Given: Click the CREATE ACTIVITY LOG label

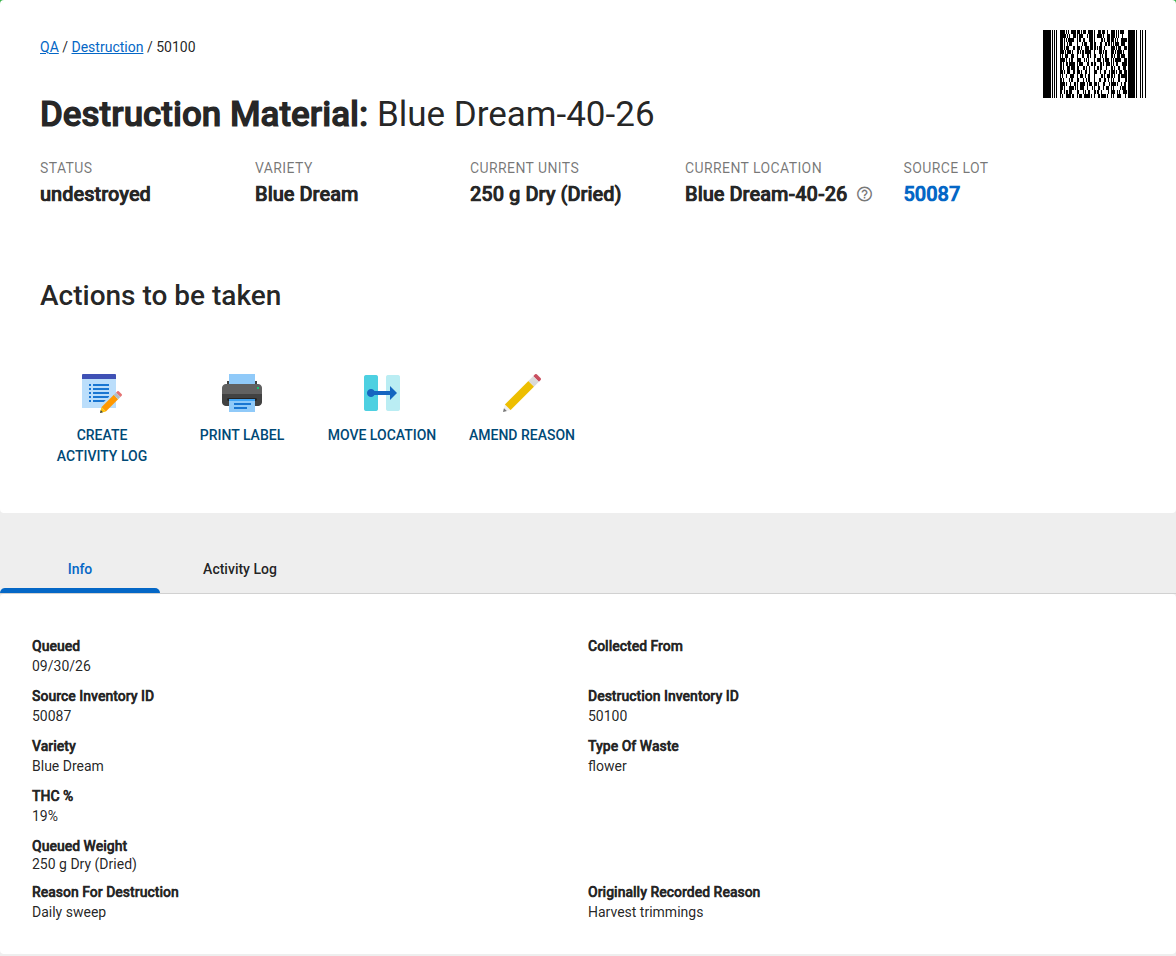Looking at the screenshot, I should point(102,445).
